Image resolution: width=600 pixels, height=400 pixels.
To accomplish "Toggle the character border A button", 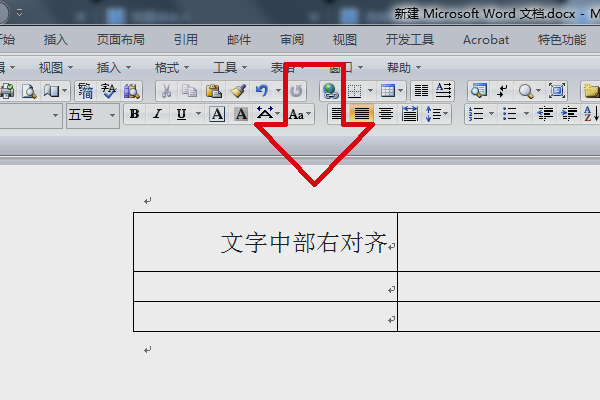I will coord(217,114).
